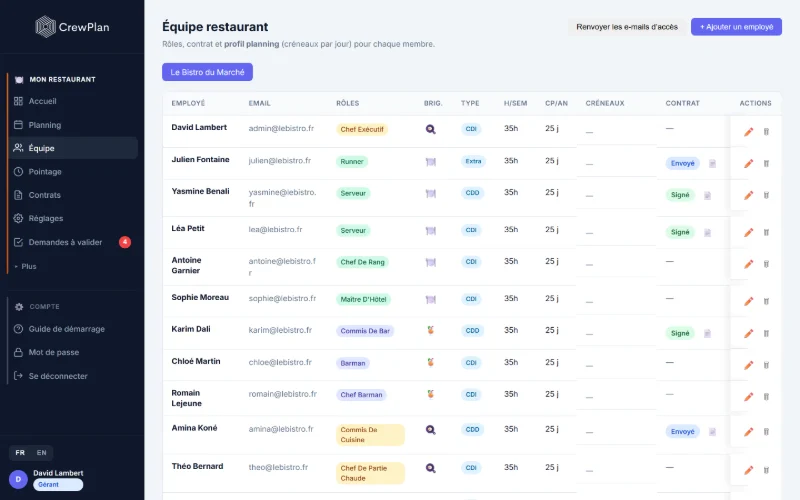Click Signé status for Yasmine Benali
This screenshot has width=800, height=500.
tap(680, 195)
